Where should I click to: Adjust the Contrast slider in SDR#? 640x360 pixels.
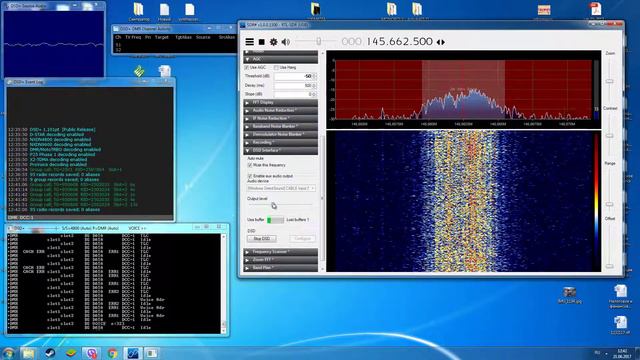609,135
